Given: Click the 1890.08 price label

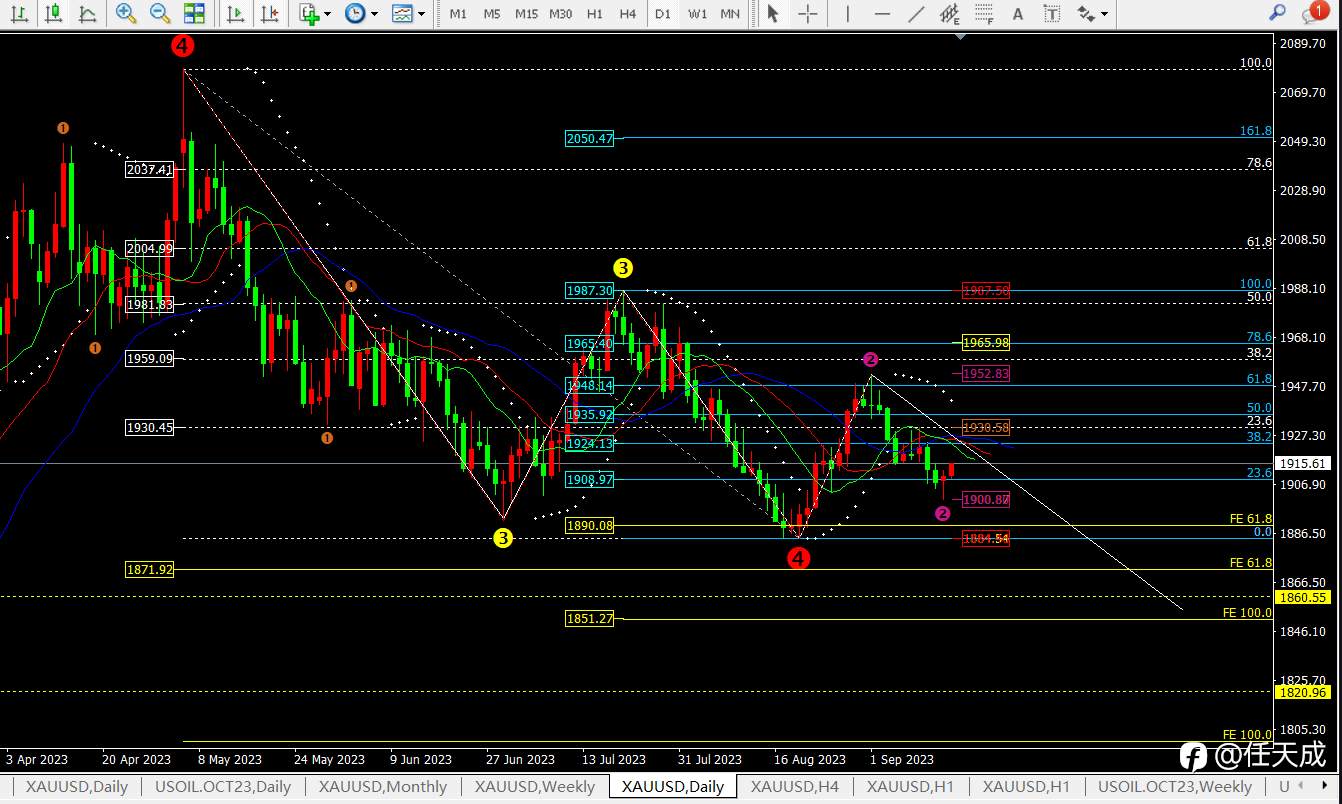Looking at the screenshot, I should click(590, 525).
